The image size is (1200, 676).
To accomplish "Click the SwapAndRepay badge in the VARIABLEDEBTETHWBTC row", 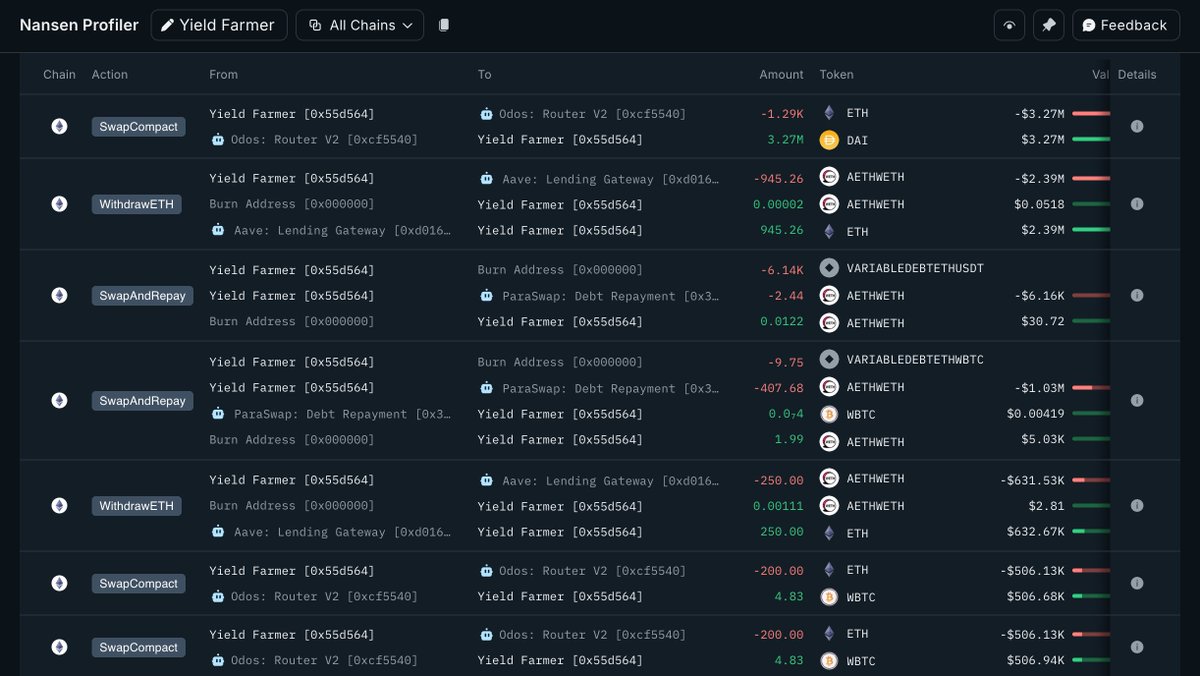I will [143, 400].
